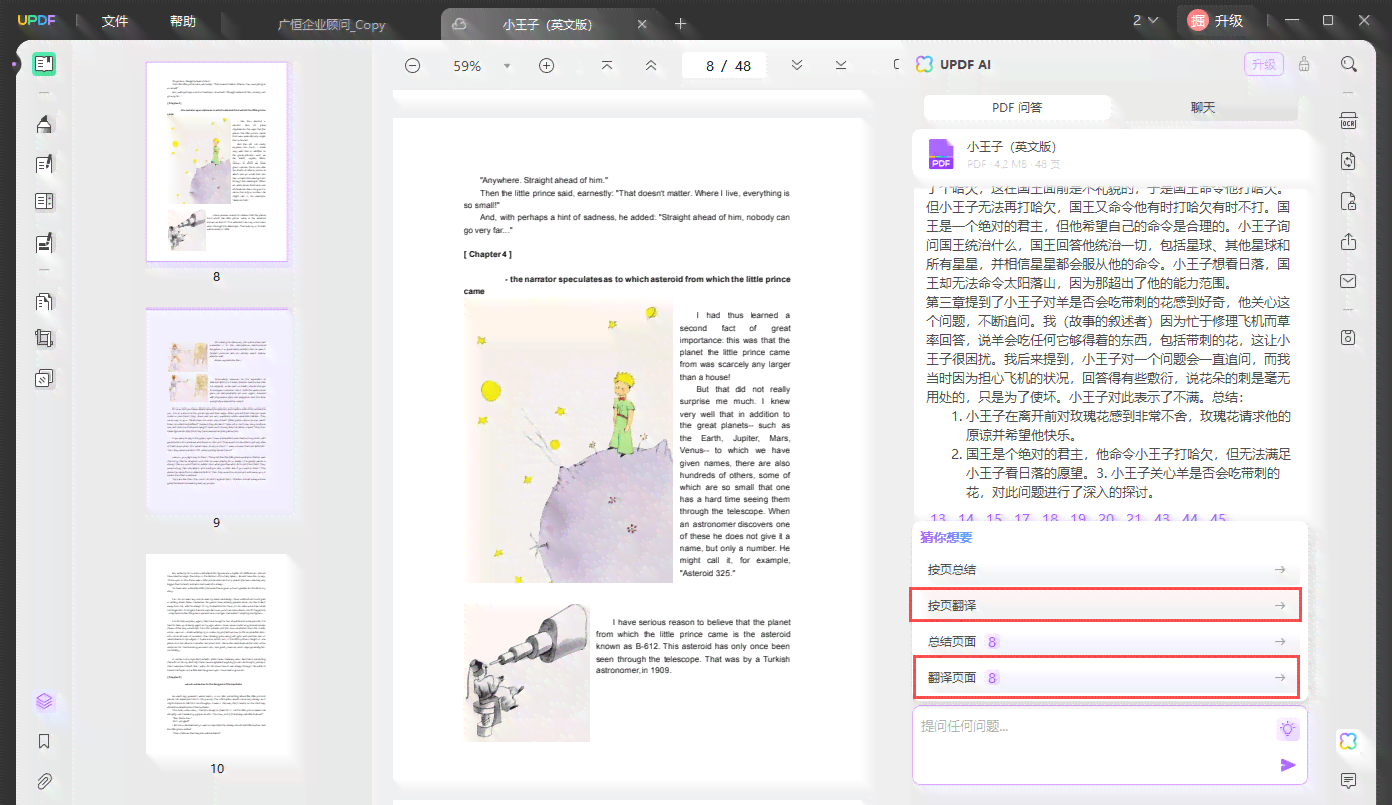Click the cloud icon on active tab

click(x=459, y=23)
